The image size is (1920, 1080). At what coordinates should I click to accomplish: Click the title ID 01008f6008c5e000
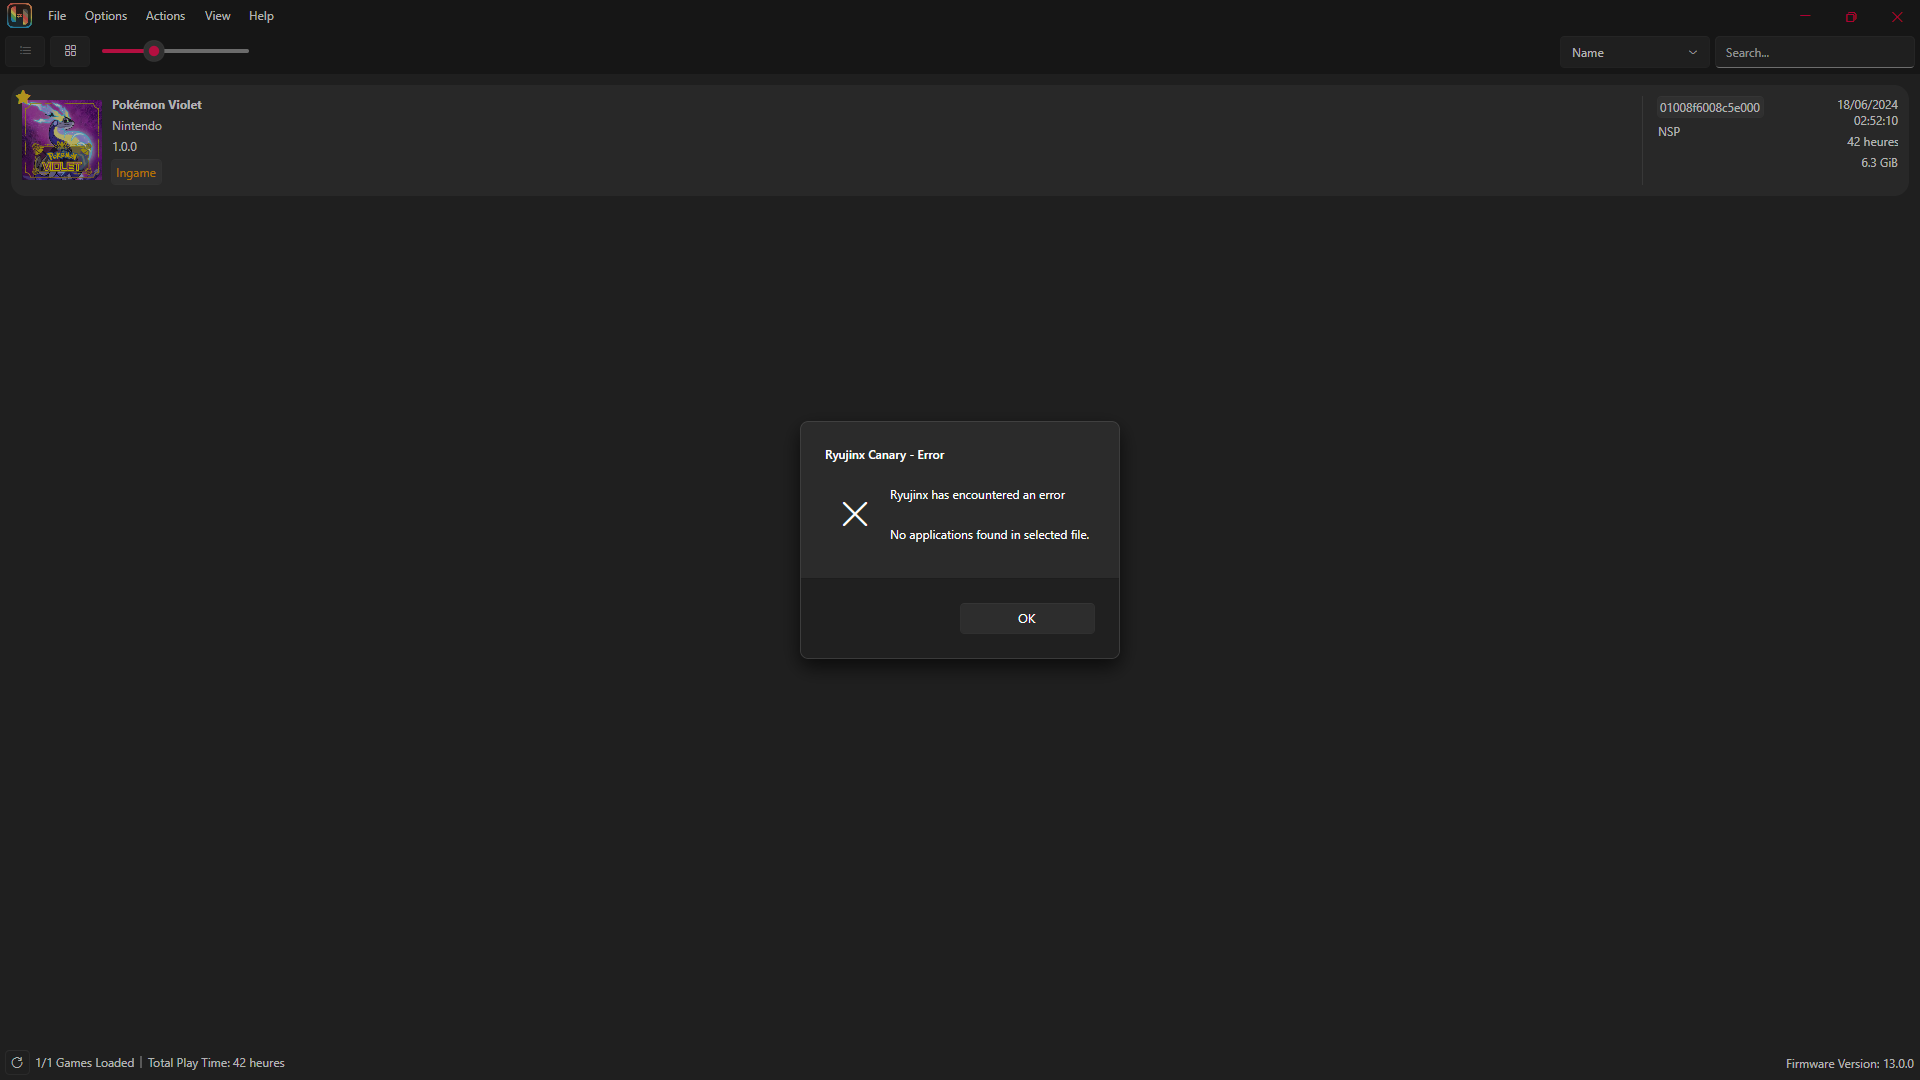[1709, 108]
